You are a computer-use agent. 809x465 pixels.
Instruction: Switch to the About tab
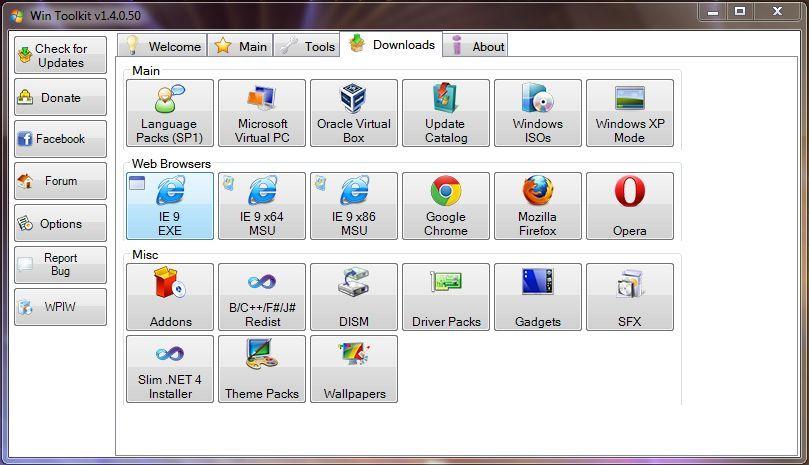[x=475, y=45]
